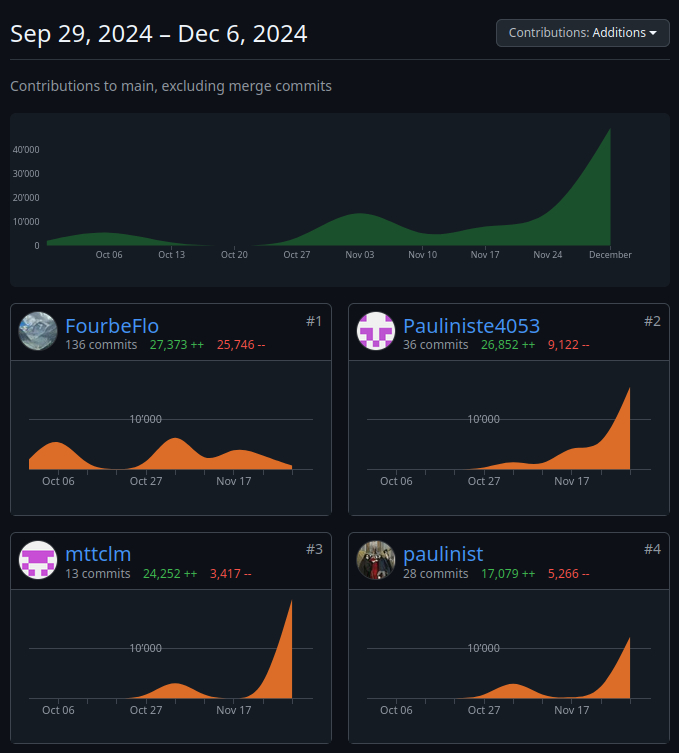Click the peak of the main green contributions graph

pos(609,131)
